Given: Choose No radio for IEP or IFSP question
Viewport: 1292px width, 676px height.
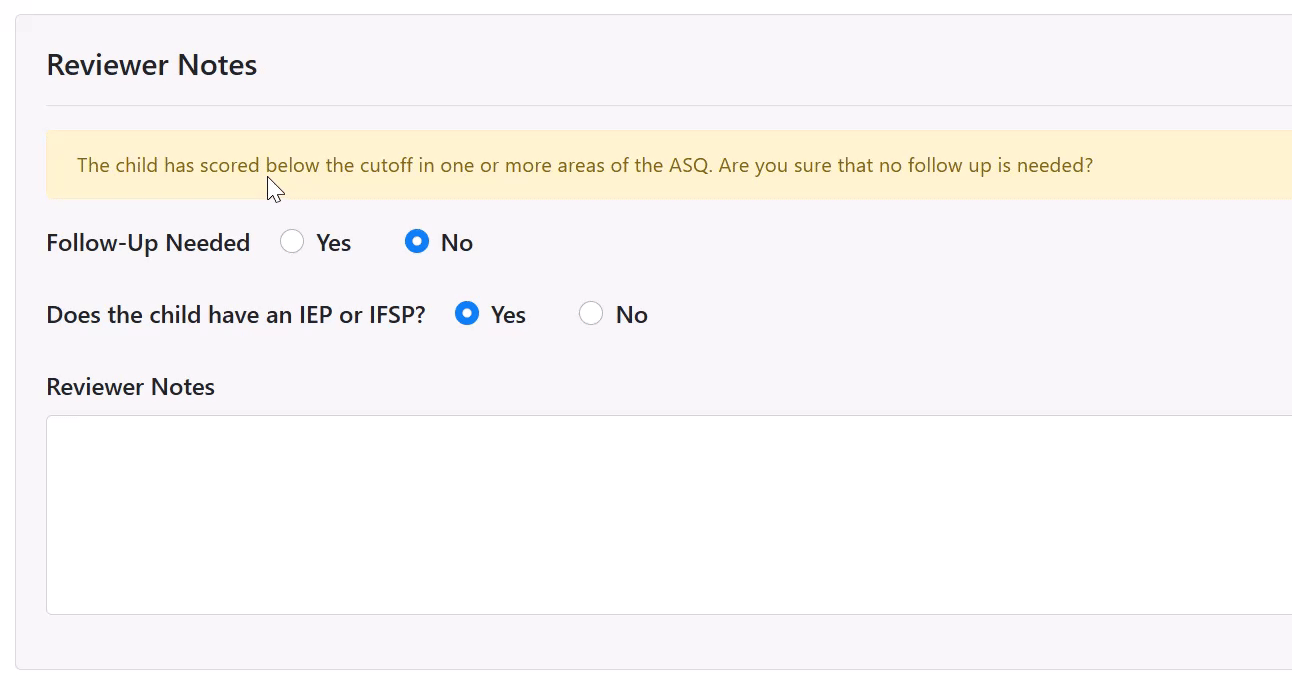Looking at the screenshot, I should [x=591, y=314].
